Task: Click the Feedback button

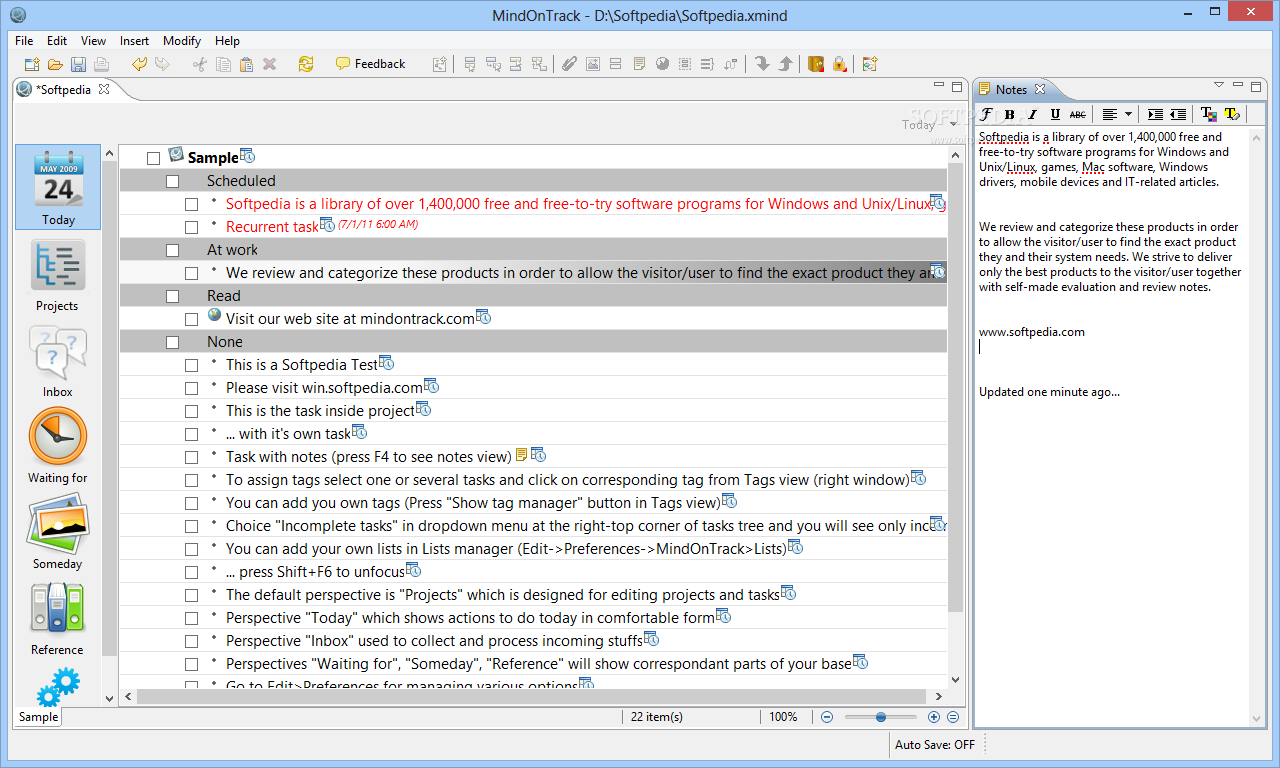Action: pyautogui.click(x=370, y=64)
